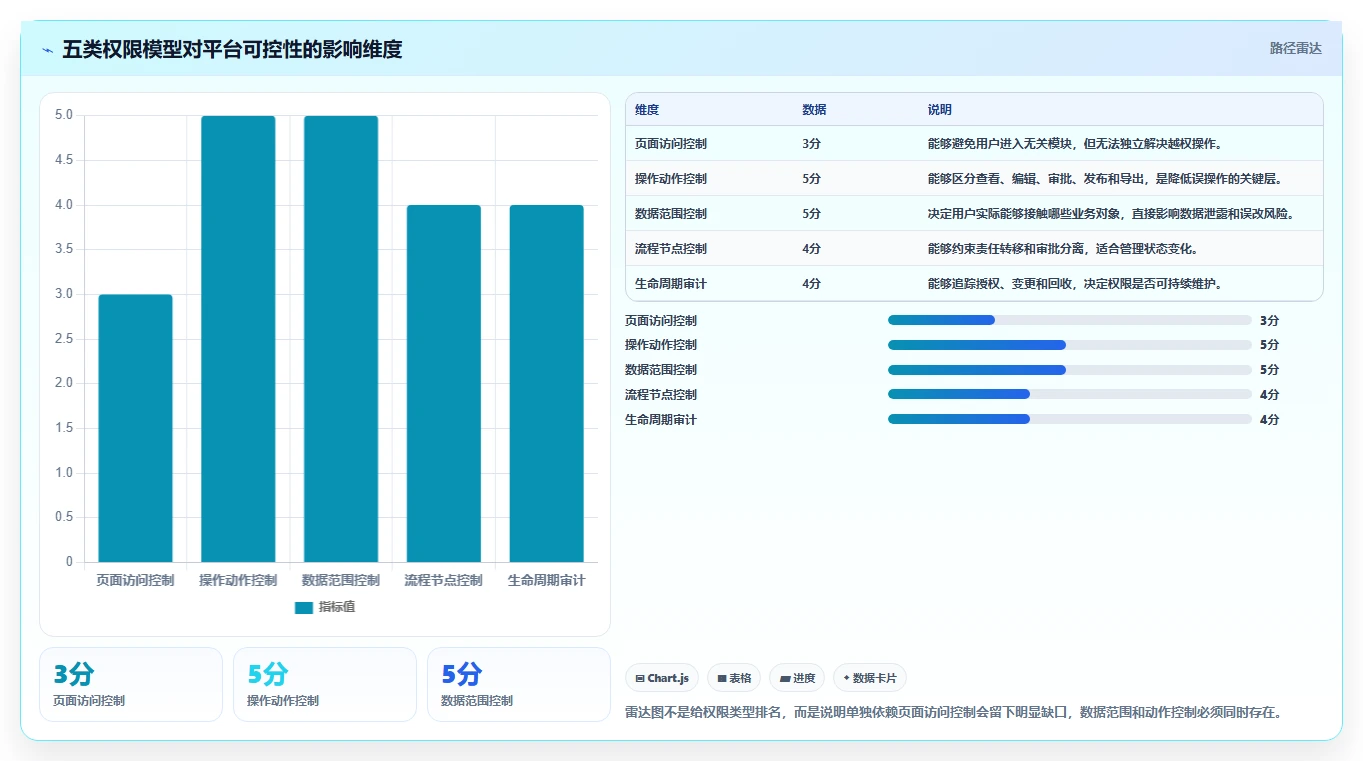Open the 3分 页面访问控制 summary card

(x=131, y=684)
